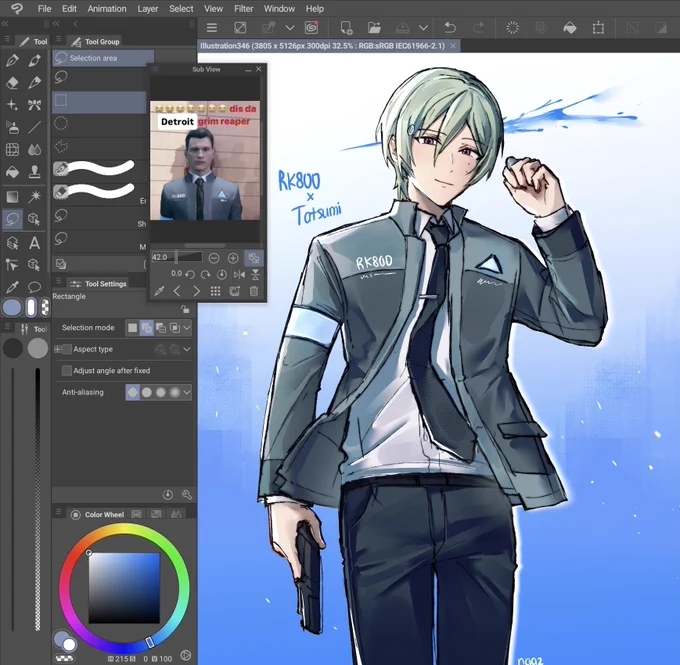Pick the rectangle selection sub tool
This screenshot has height=665, width=680.
pyautogui.click(x=99, y=101)
